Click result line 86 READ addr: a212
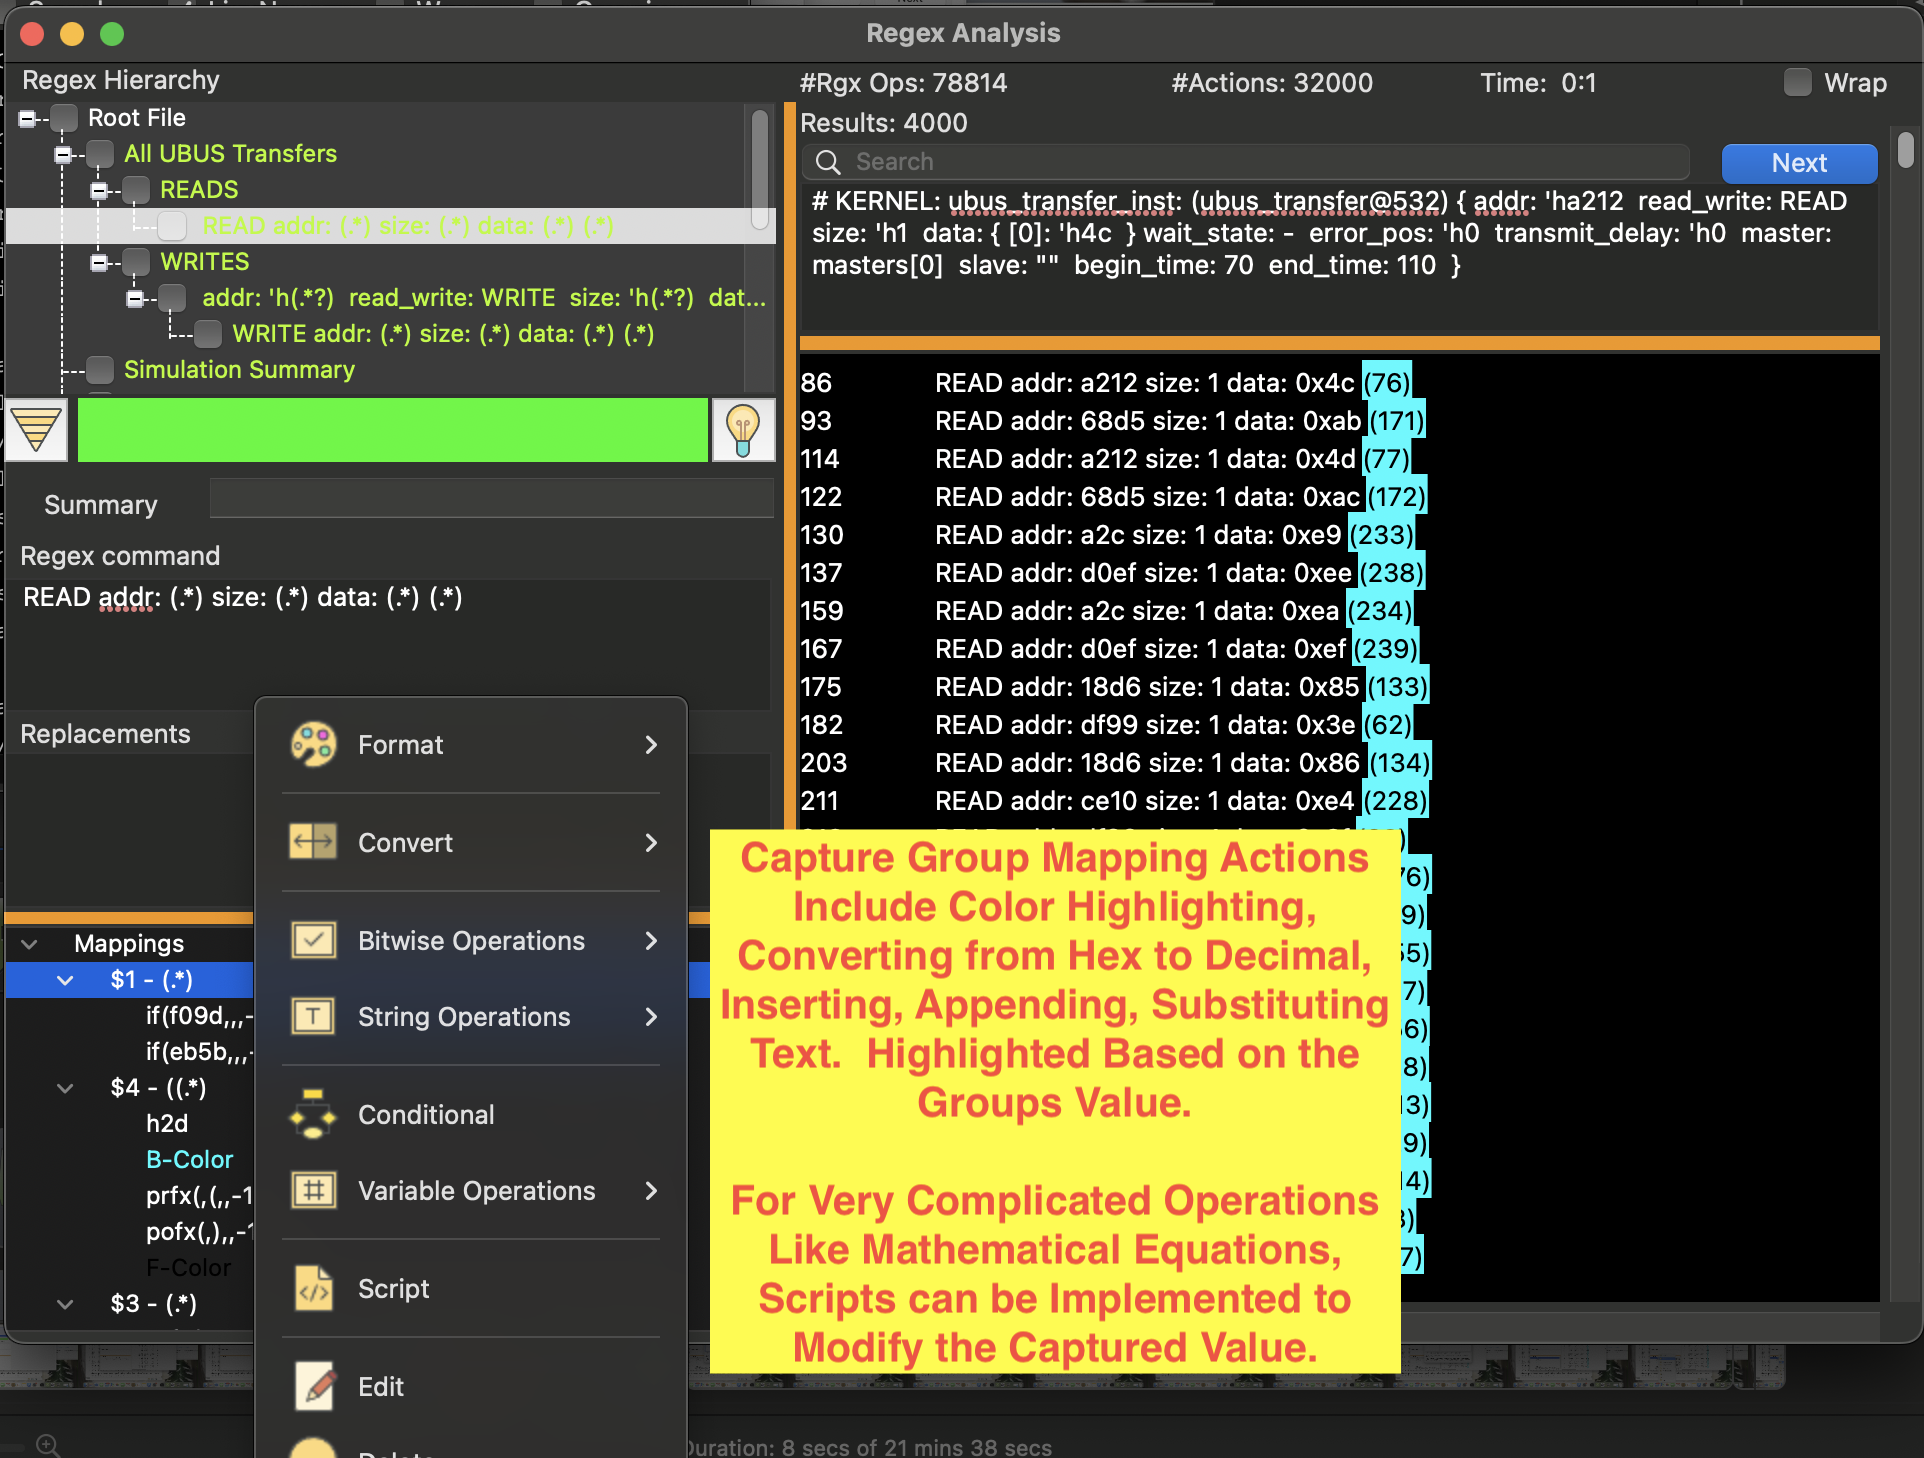 [x=1105, y=384]
